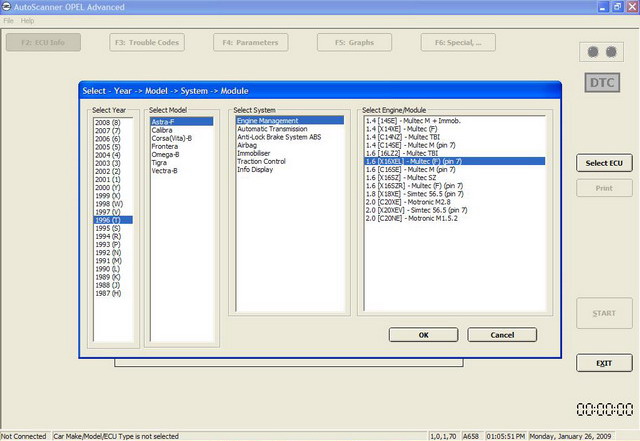Screen dimensions: 640x441
Task: Select 1.4 [X14XE] Multec (F) engine
Action: [x=455, y=129]
